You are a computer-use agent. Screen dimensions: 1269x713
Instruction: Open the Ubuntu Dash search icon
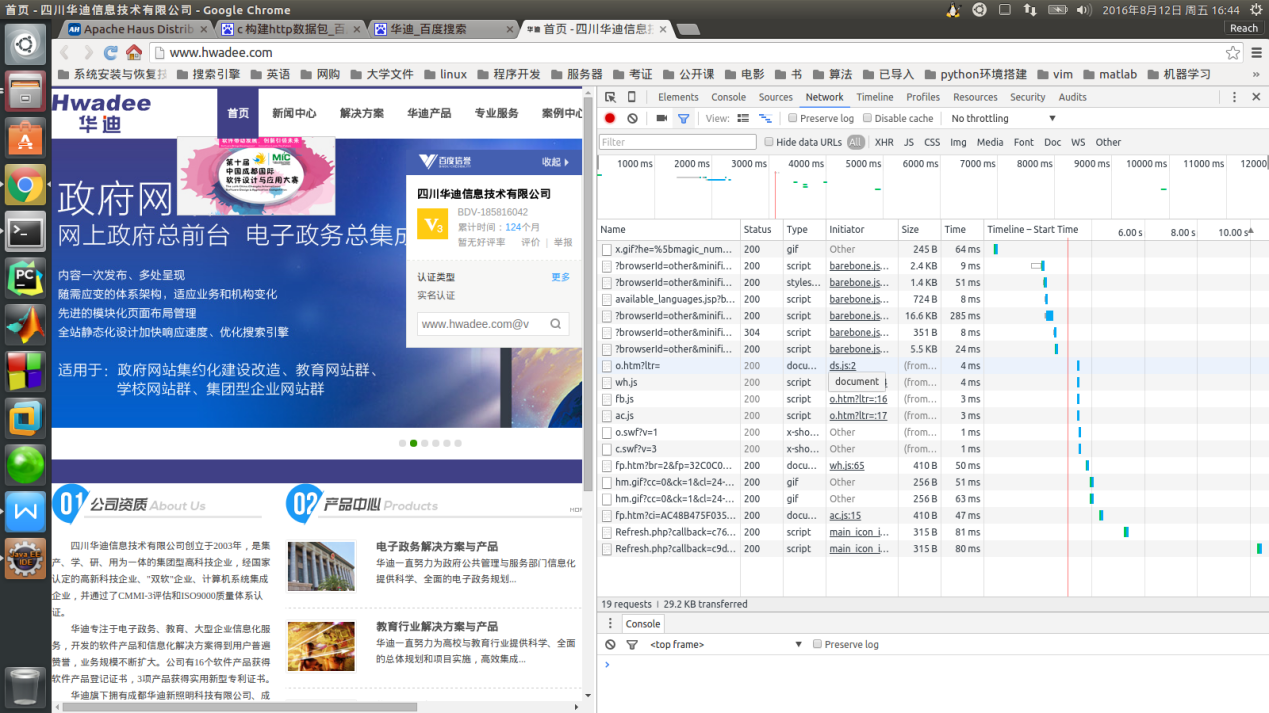click(x=25, y=44)
